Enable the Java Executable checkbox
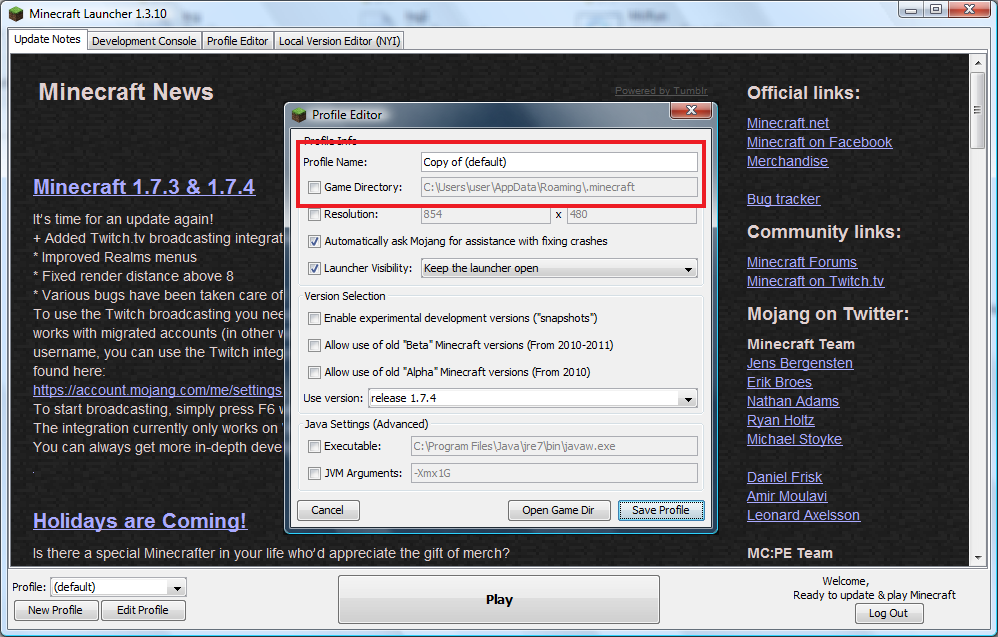Viewport: 998px width, 637px height. [x=314, y=447]
